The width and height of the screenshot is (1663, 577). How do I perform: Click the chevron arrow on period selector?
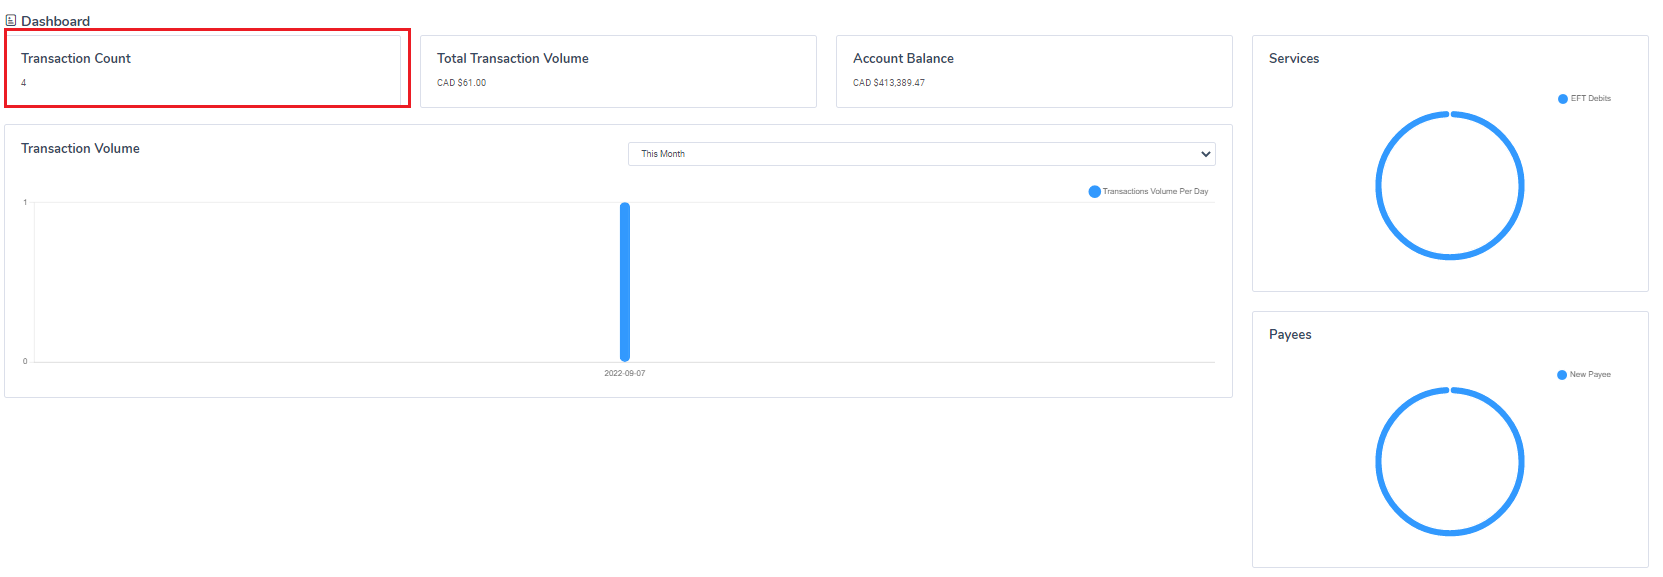[1205, 154]
